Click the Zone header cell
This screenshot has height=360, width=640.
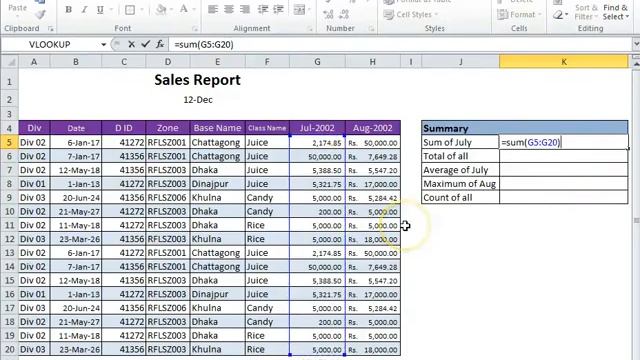168,128
